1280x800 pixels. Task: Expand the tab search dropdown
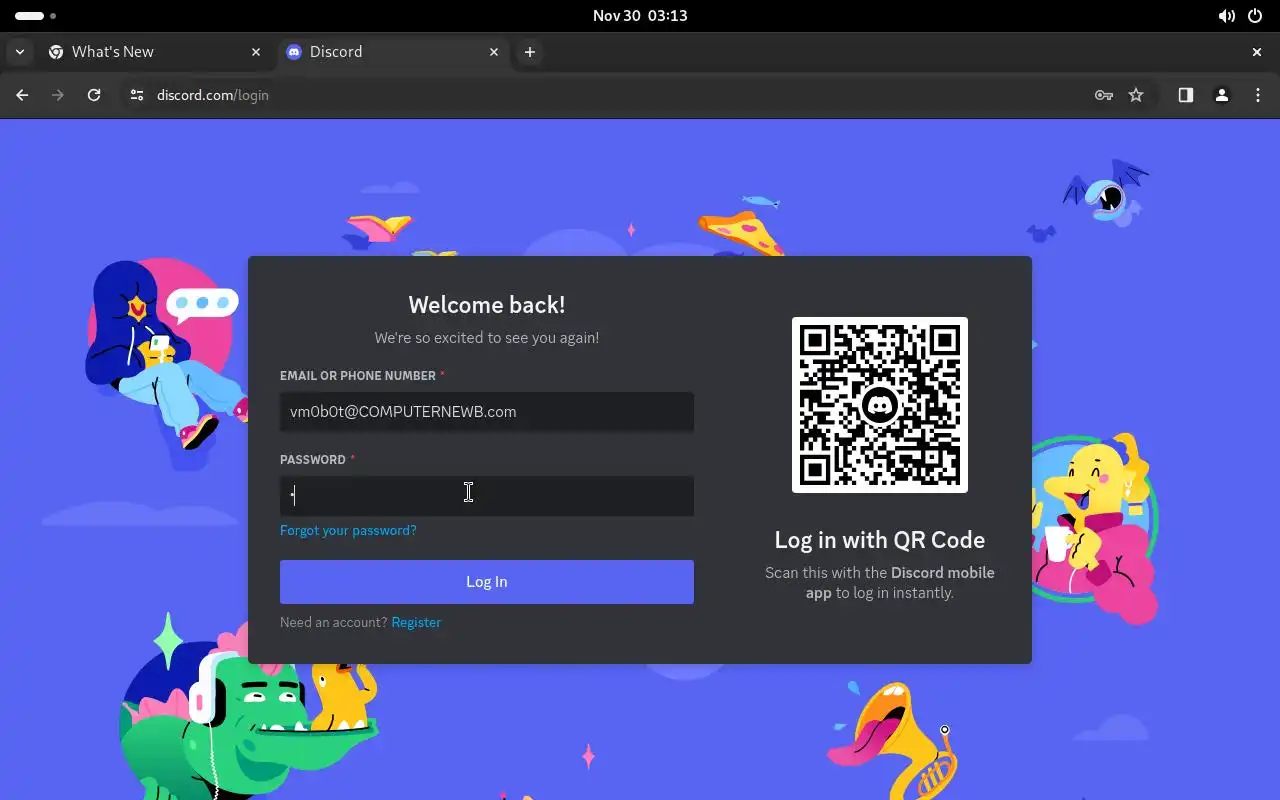click(x=20, y=52)
